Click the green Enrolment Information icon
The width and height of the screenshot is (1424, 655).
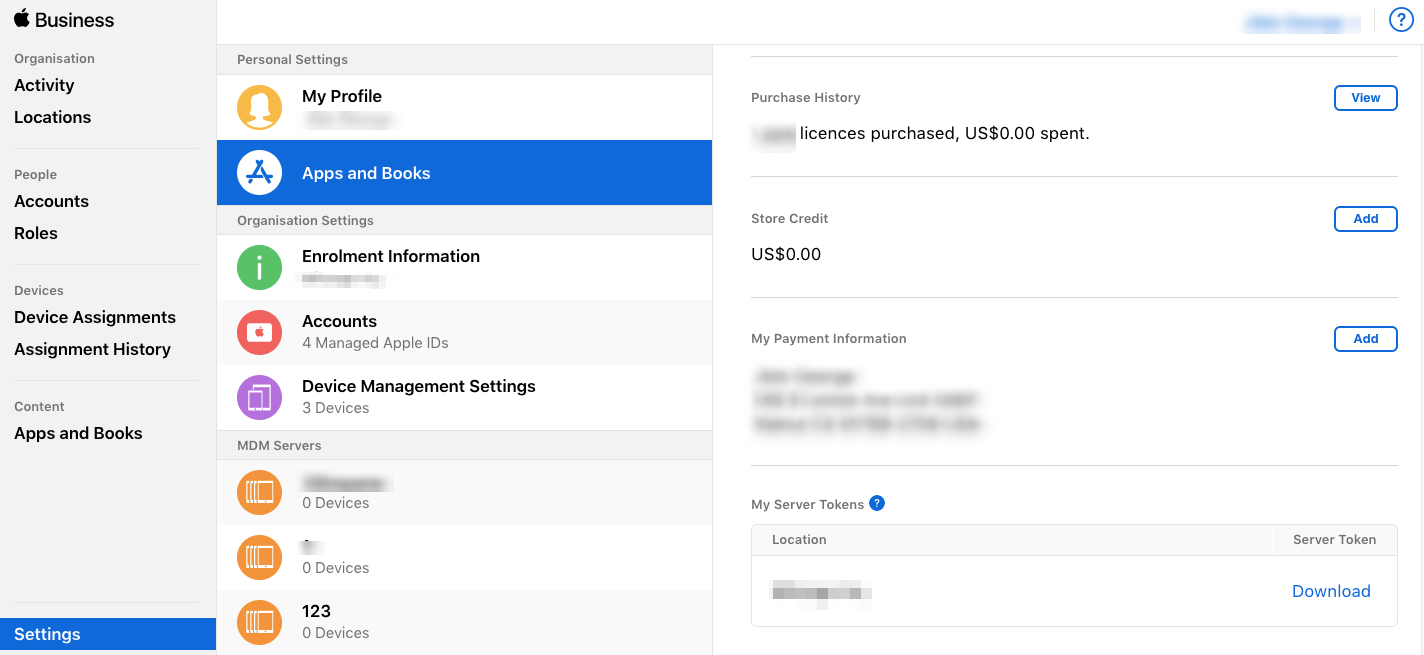[x=259, y=267]
